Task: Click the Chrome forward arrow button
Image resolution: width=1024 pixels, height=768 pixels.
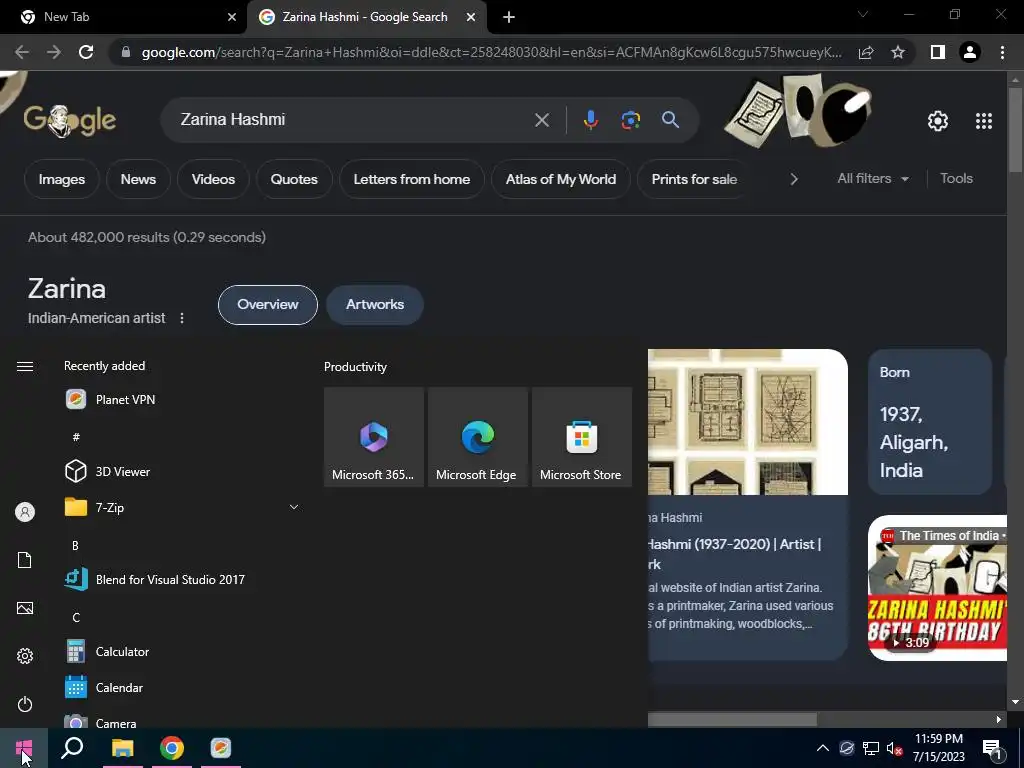Action: (x=54, y=52)
